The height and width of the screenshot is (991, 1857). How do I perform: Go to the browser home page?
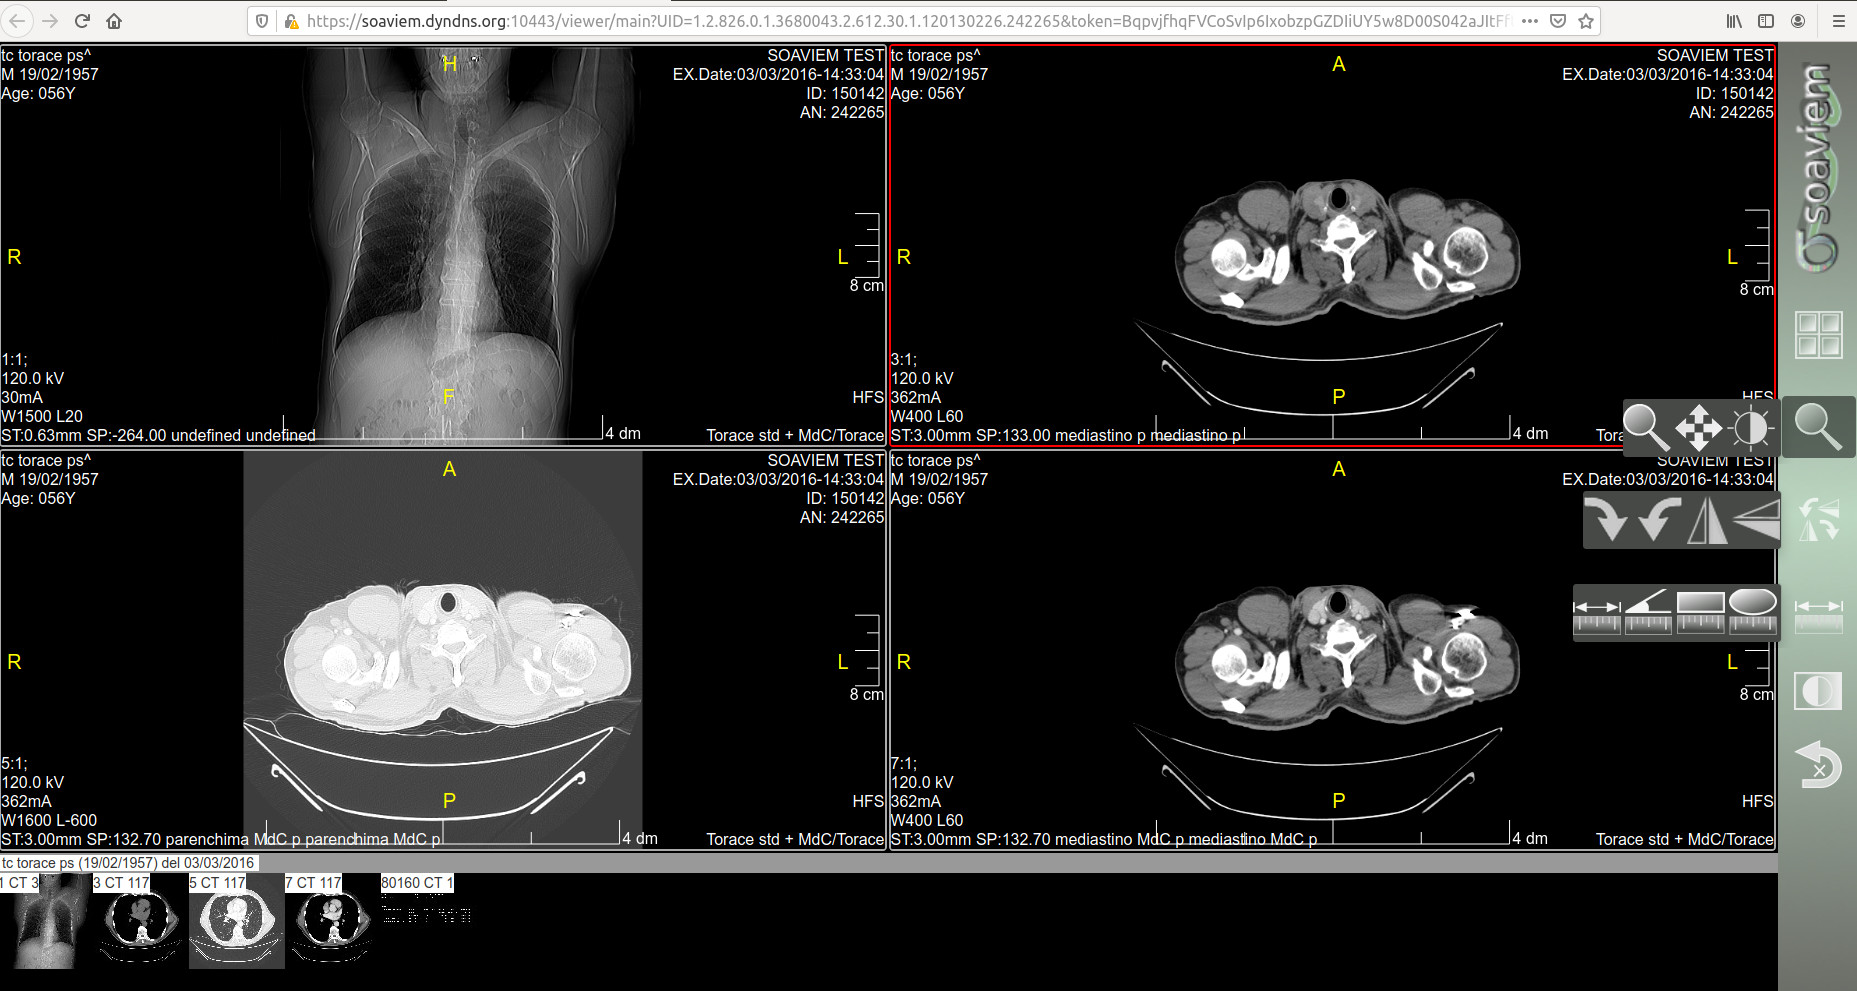point(114,21)
